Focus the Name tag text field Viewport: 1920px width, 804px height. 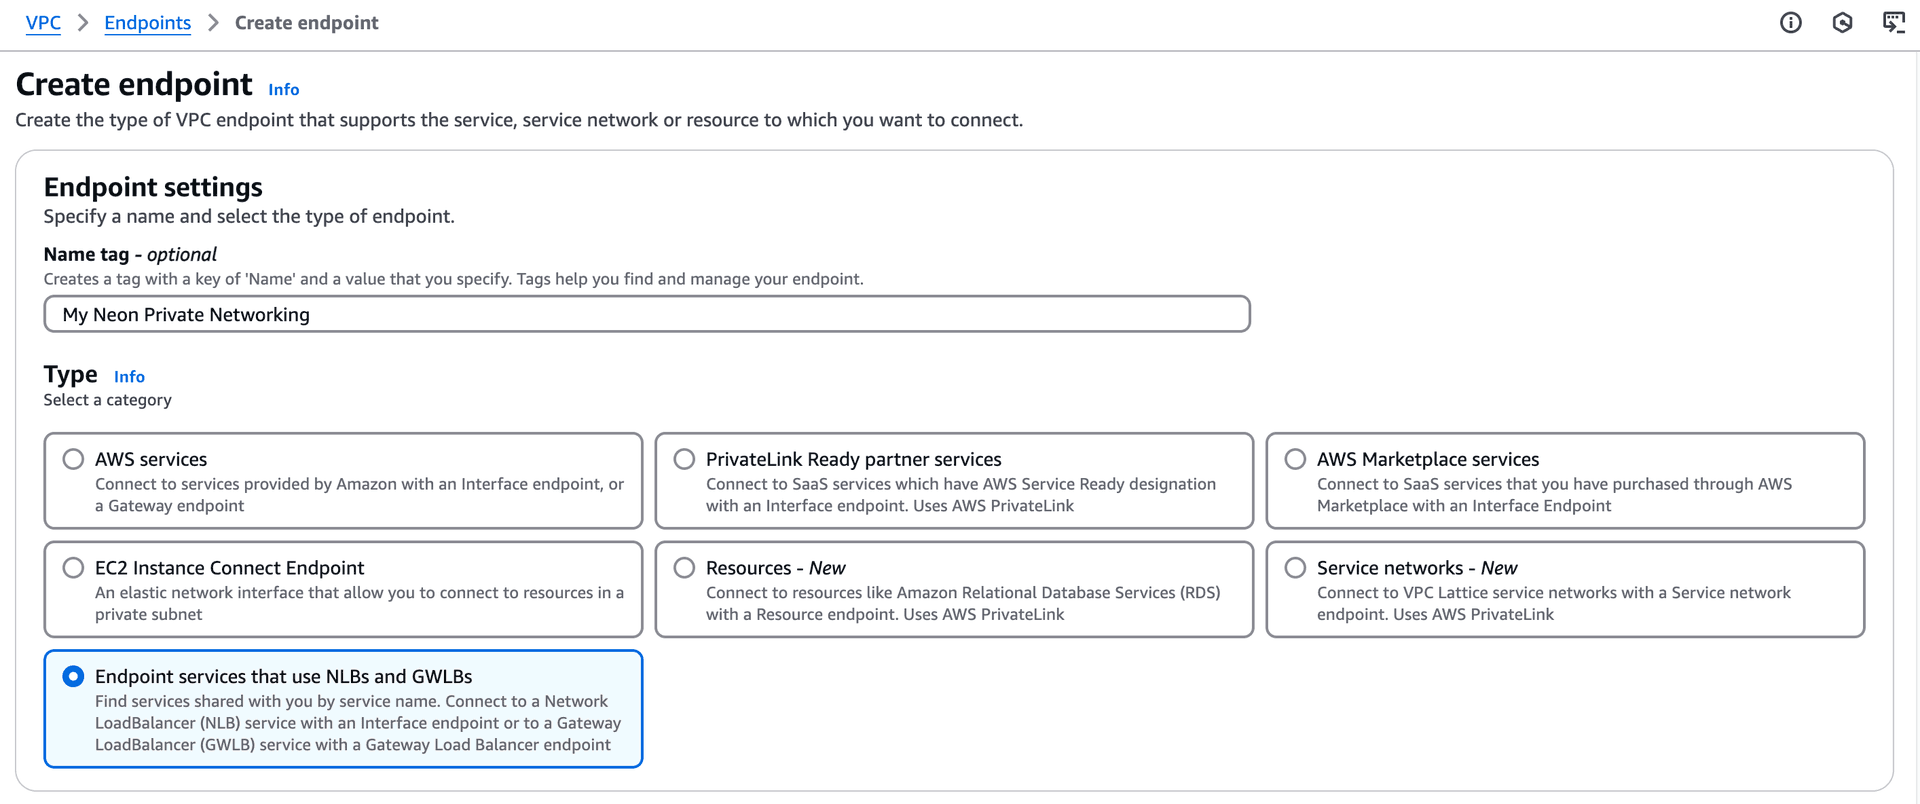646,314
